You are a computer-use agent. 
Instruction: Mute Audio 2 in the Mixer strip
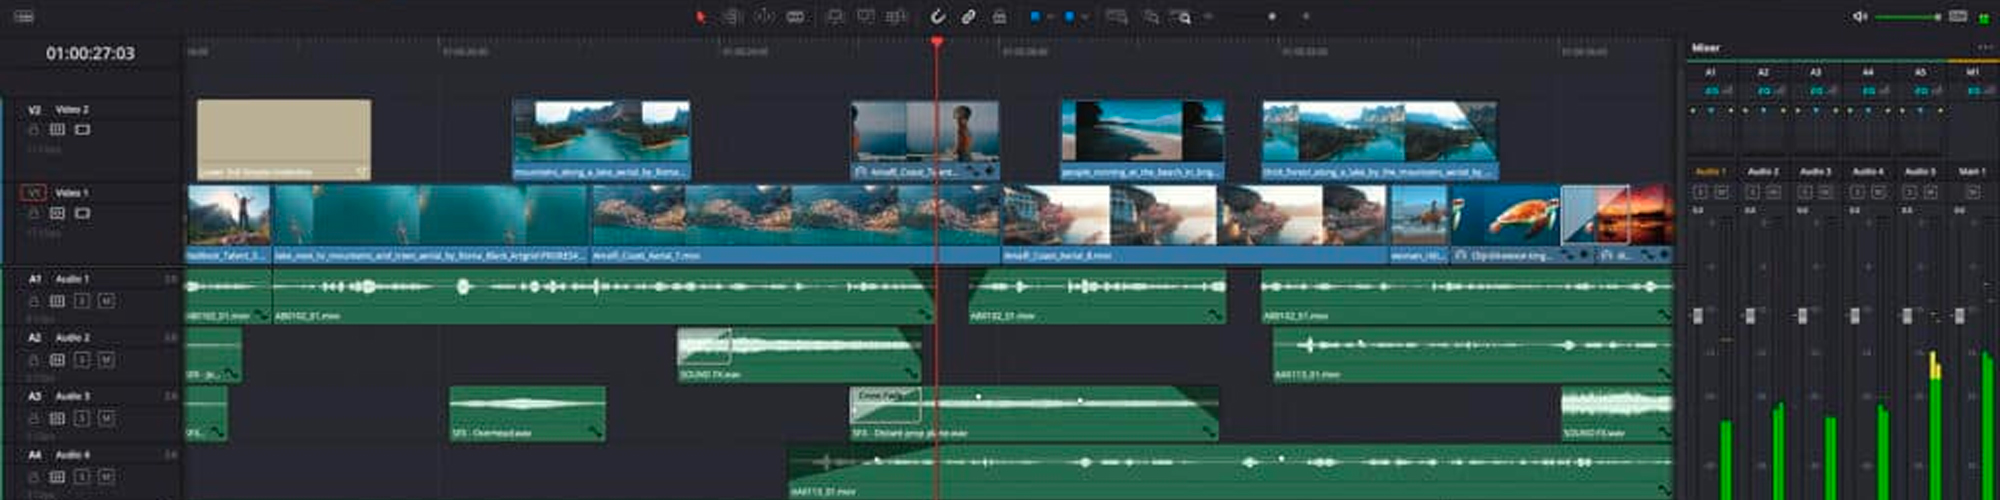pos(1774,191)
